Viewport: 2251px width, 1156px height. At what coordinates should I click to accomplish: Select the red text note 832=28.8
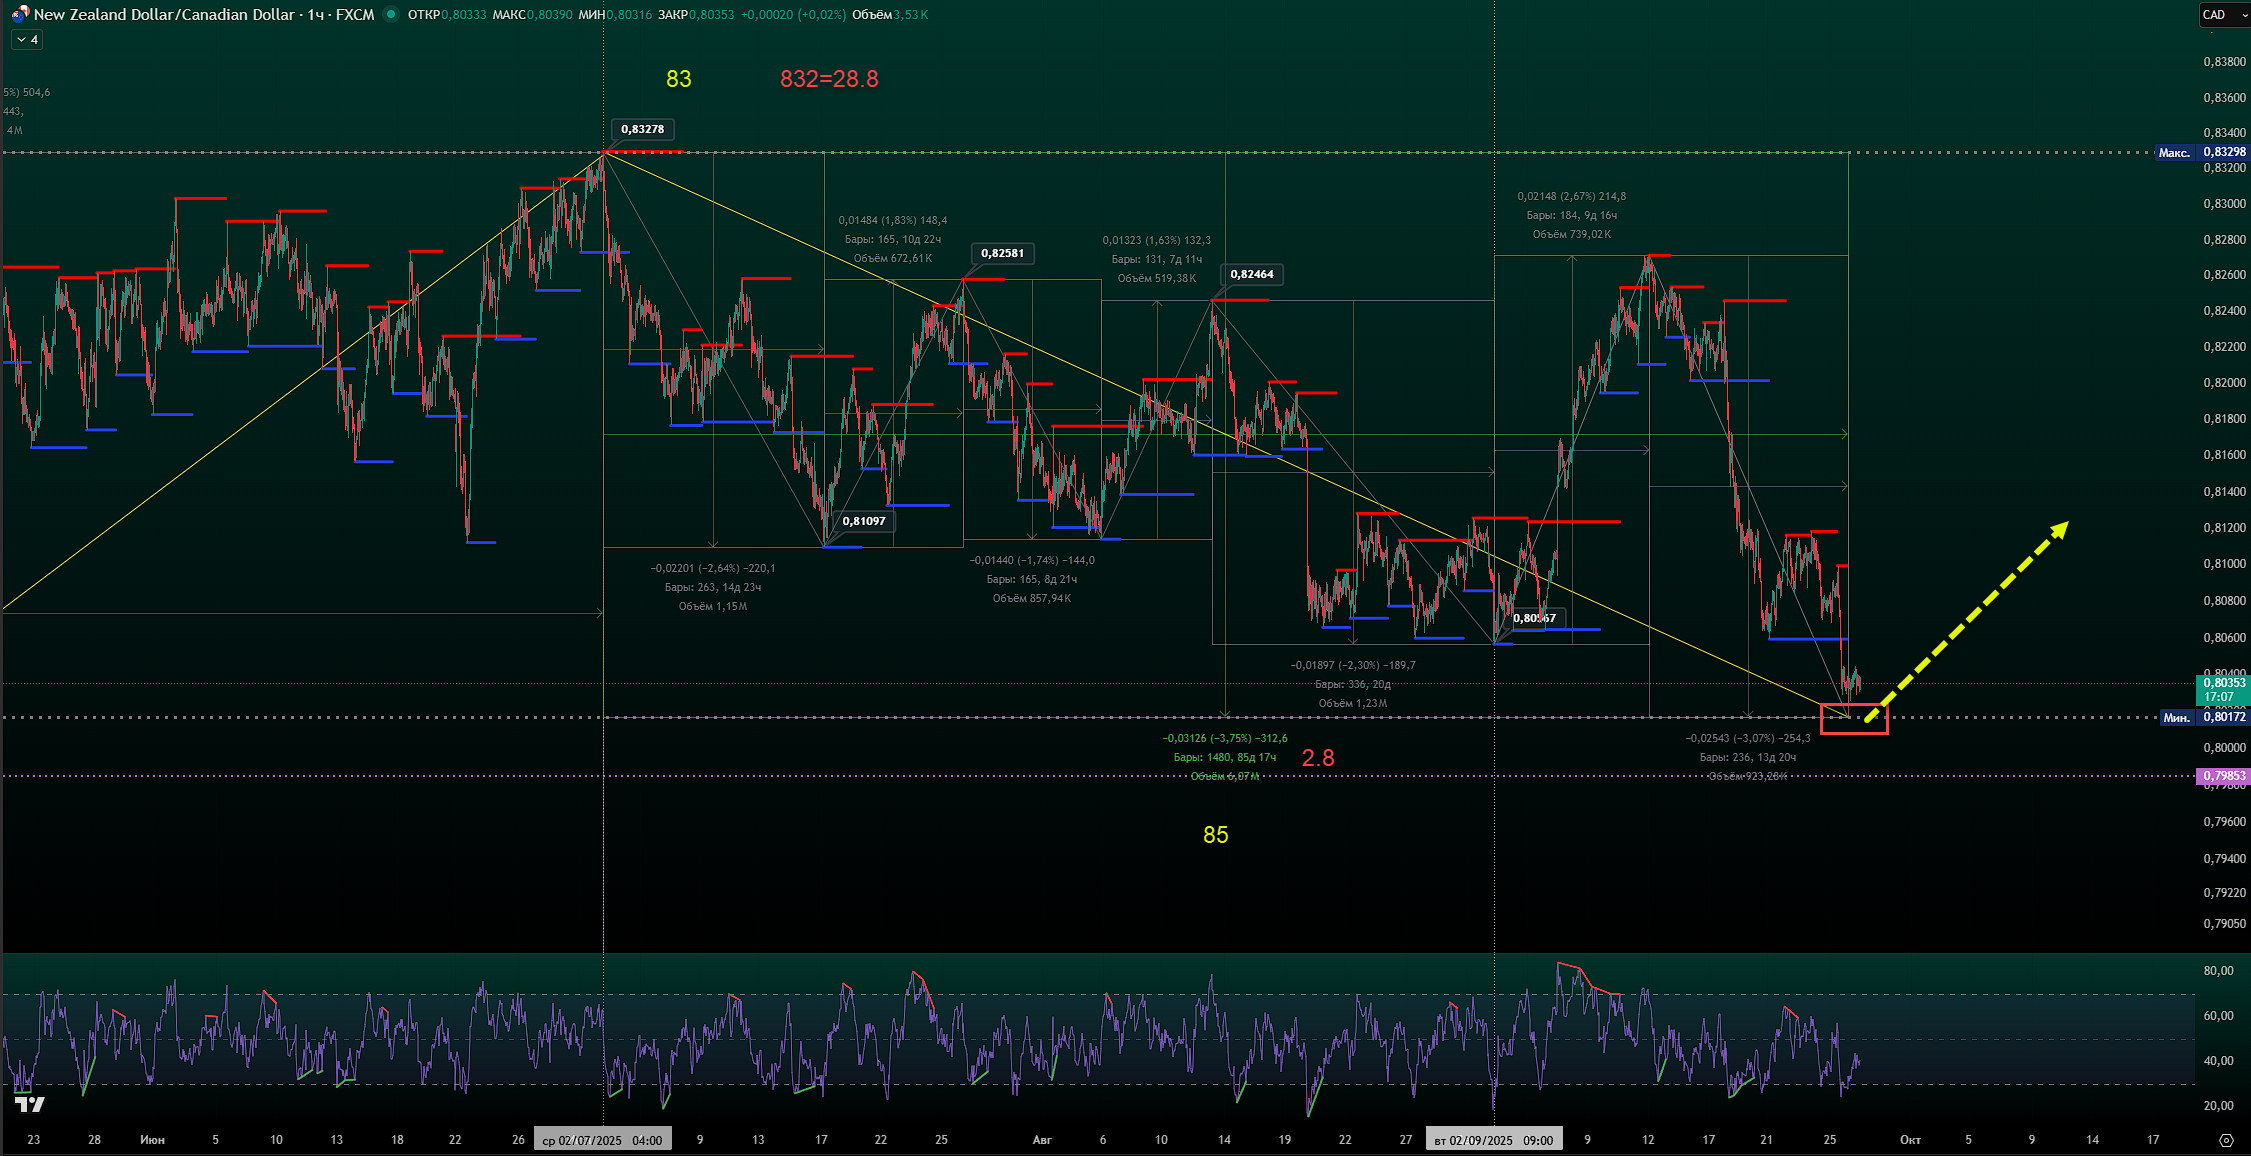click(828, 79)
